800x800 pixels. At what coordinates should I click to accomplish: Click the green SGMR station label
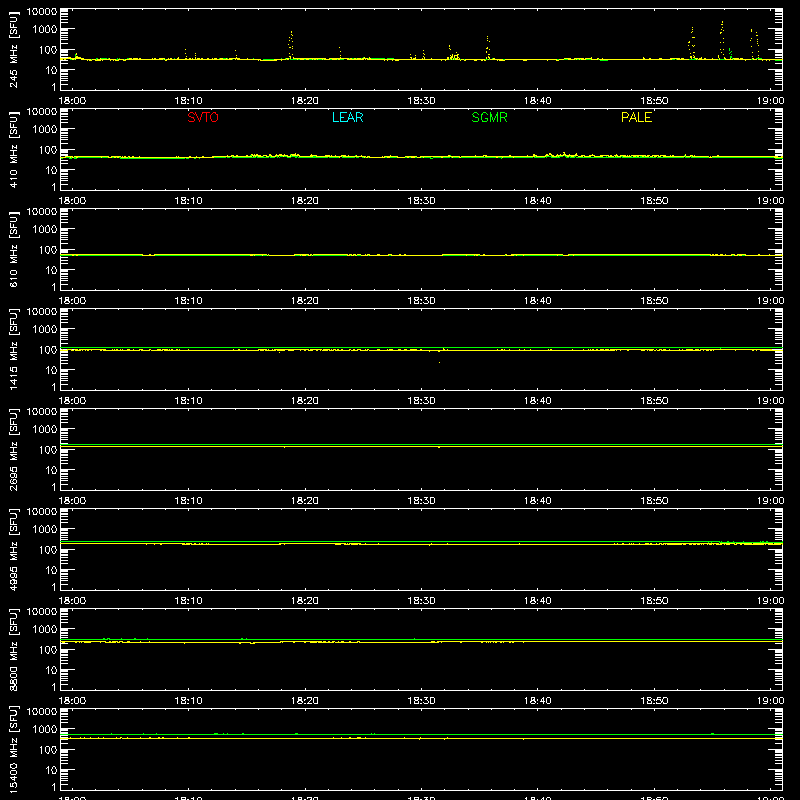489,117
